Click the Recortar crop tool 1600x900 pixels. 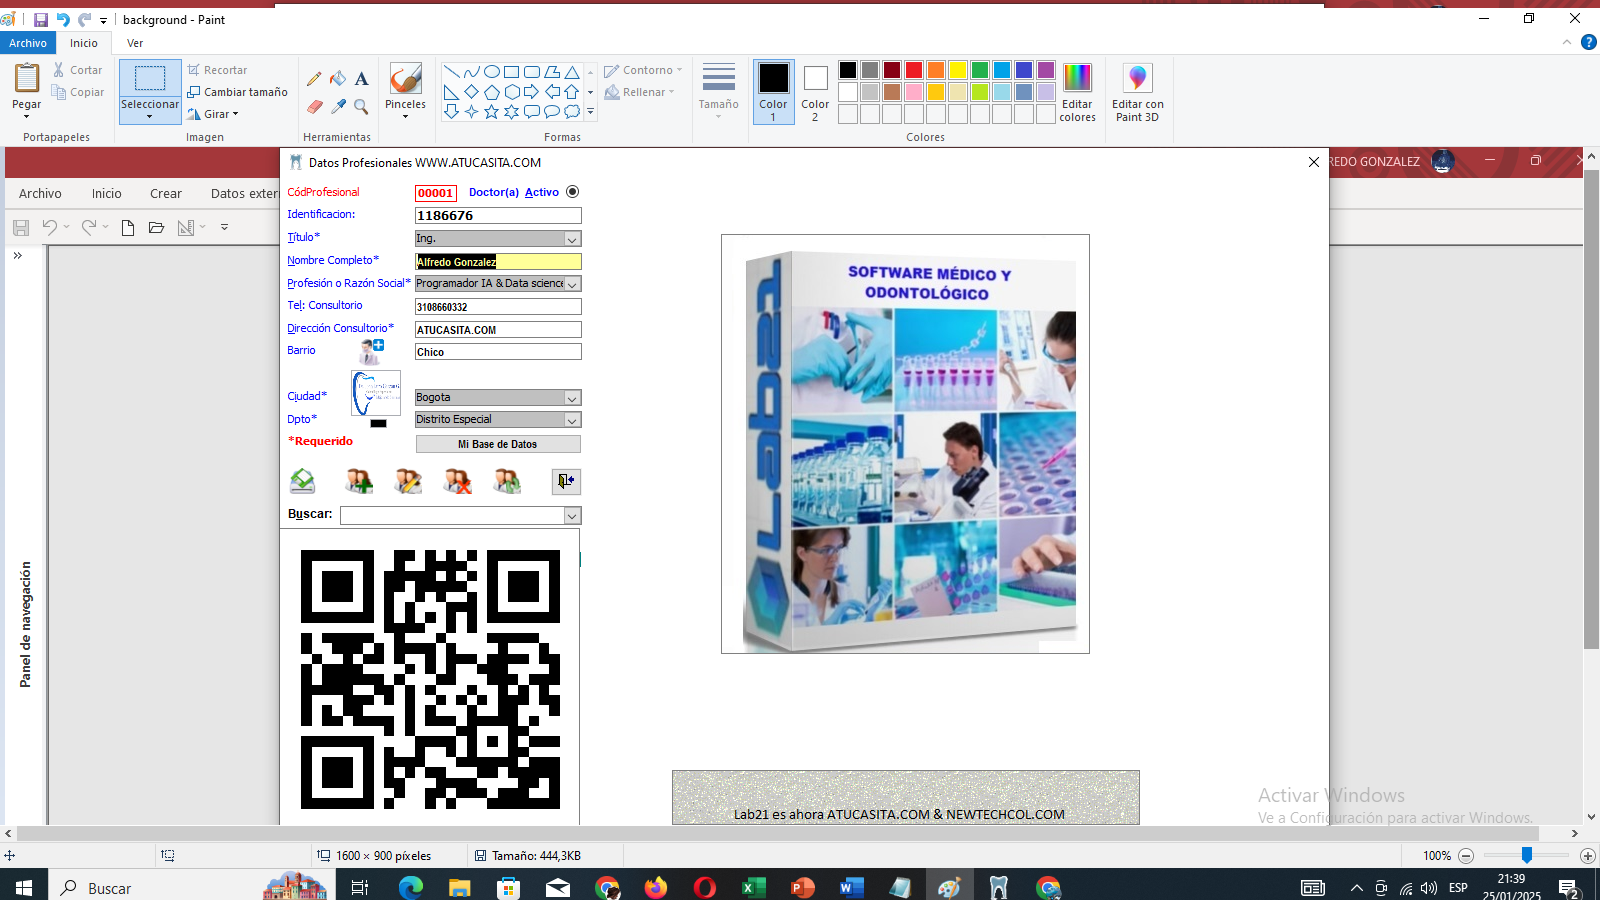click(217, 70)
